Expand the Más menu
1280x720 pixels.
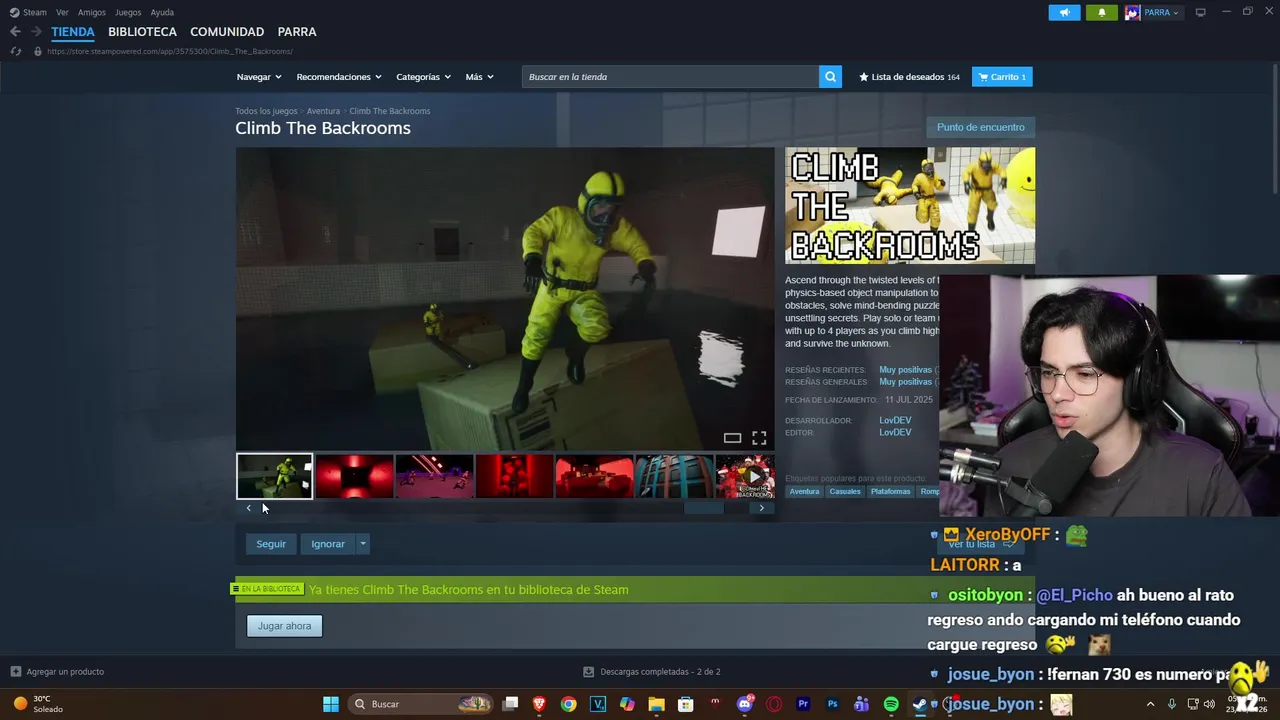[479, 77]
